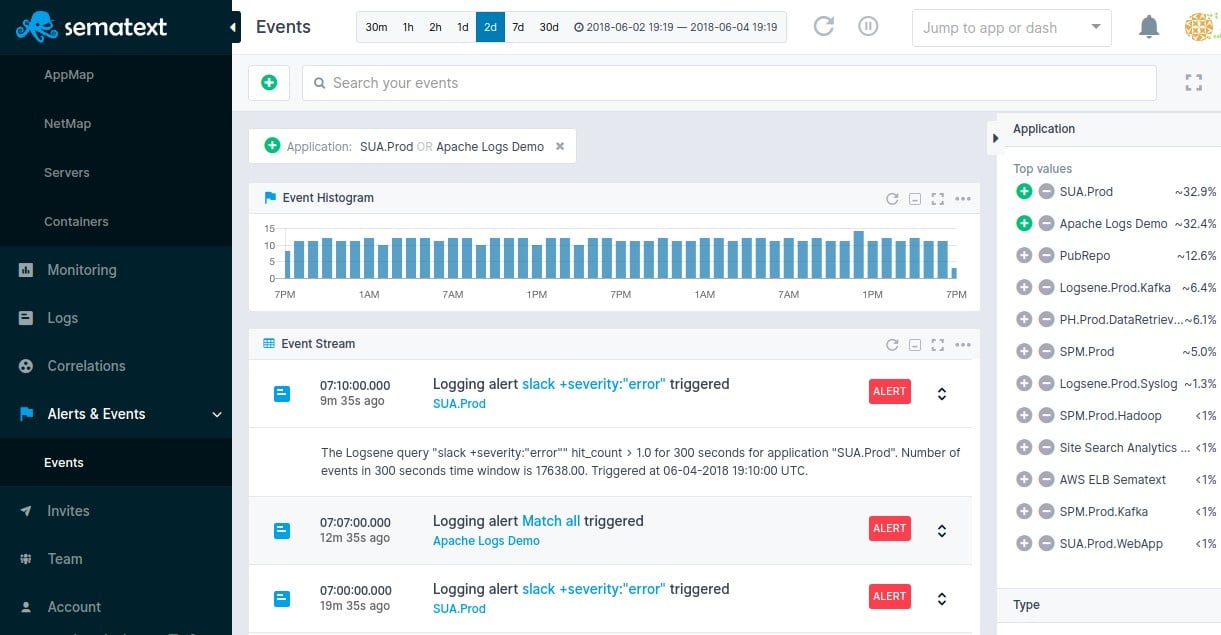The width and height of the screenshot is (1221, 635).
Task: Select the 1h time range
Action: point(408,27)
